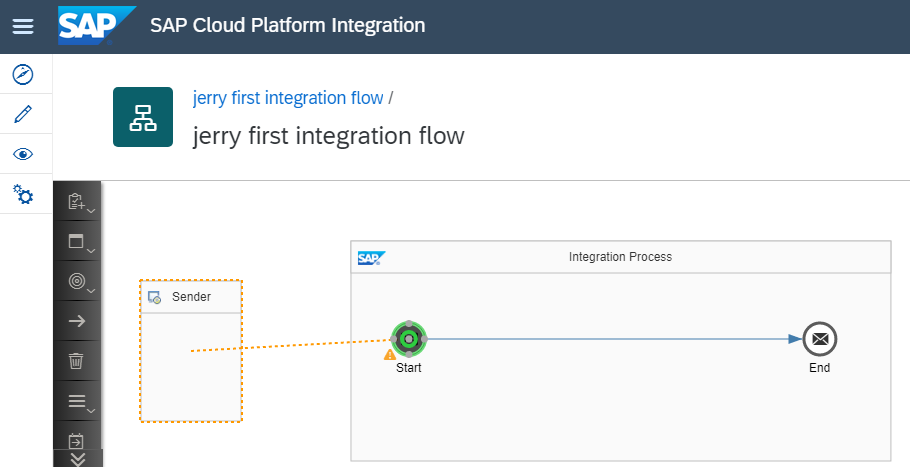Expand the Process palette window dropdown
This screenshot has width=910, height=467.
pyautogui.click(x=78, y=242)
